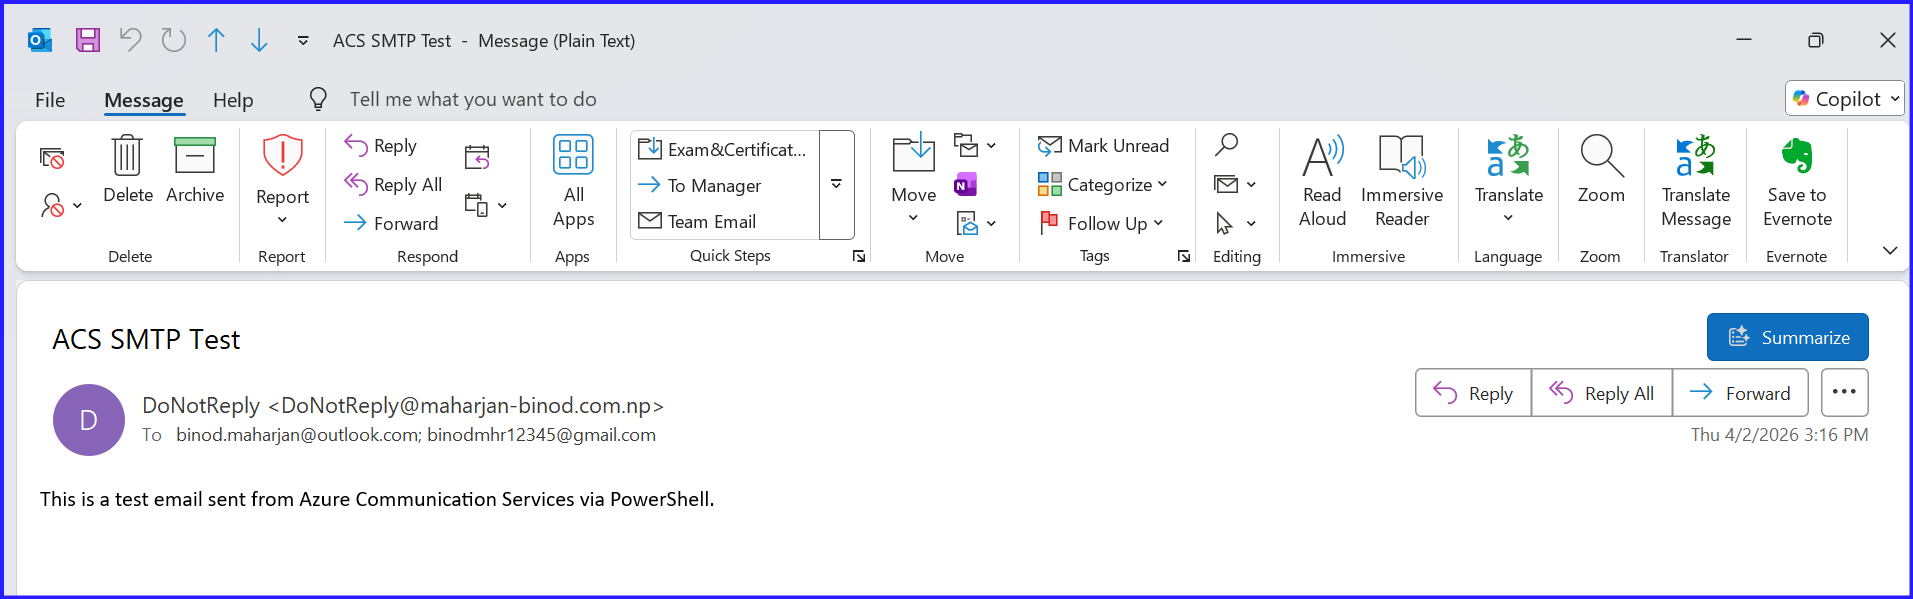Click the Outlook app icon in title bar
The width and height of the screenshot is (1913, 599).
(x=40, y=40)
